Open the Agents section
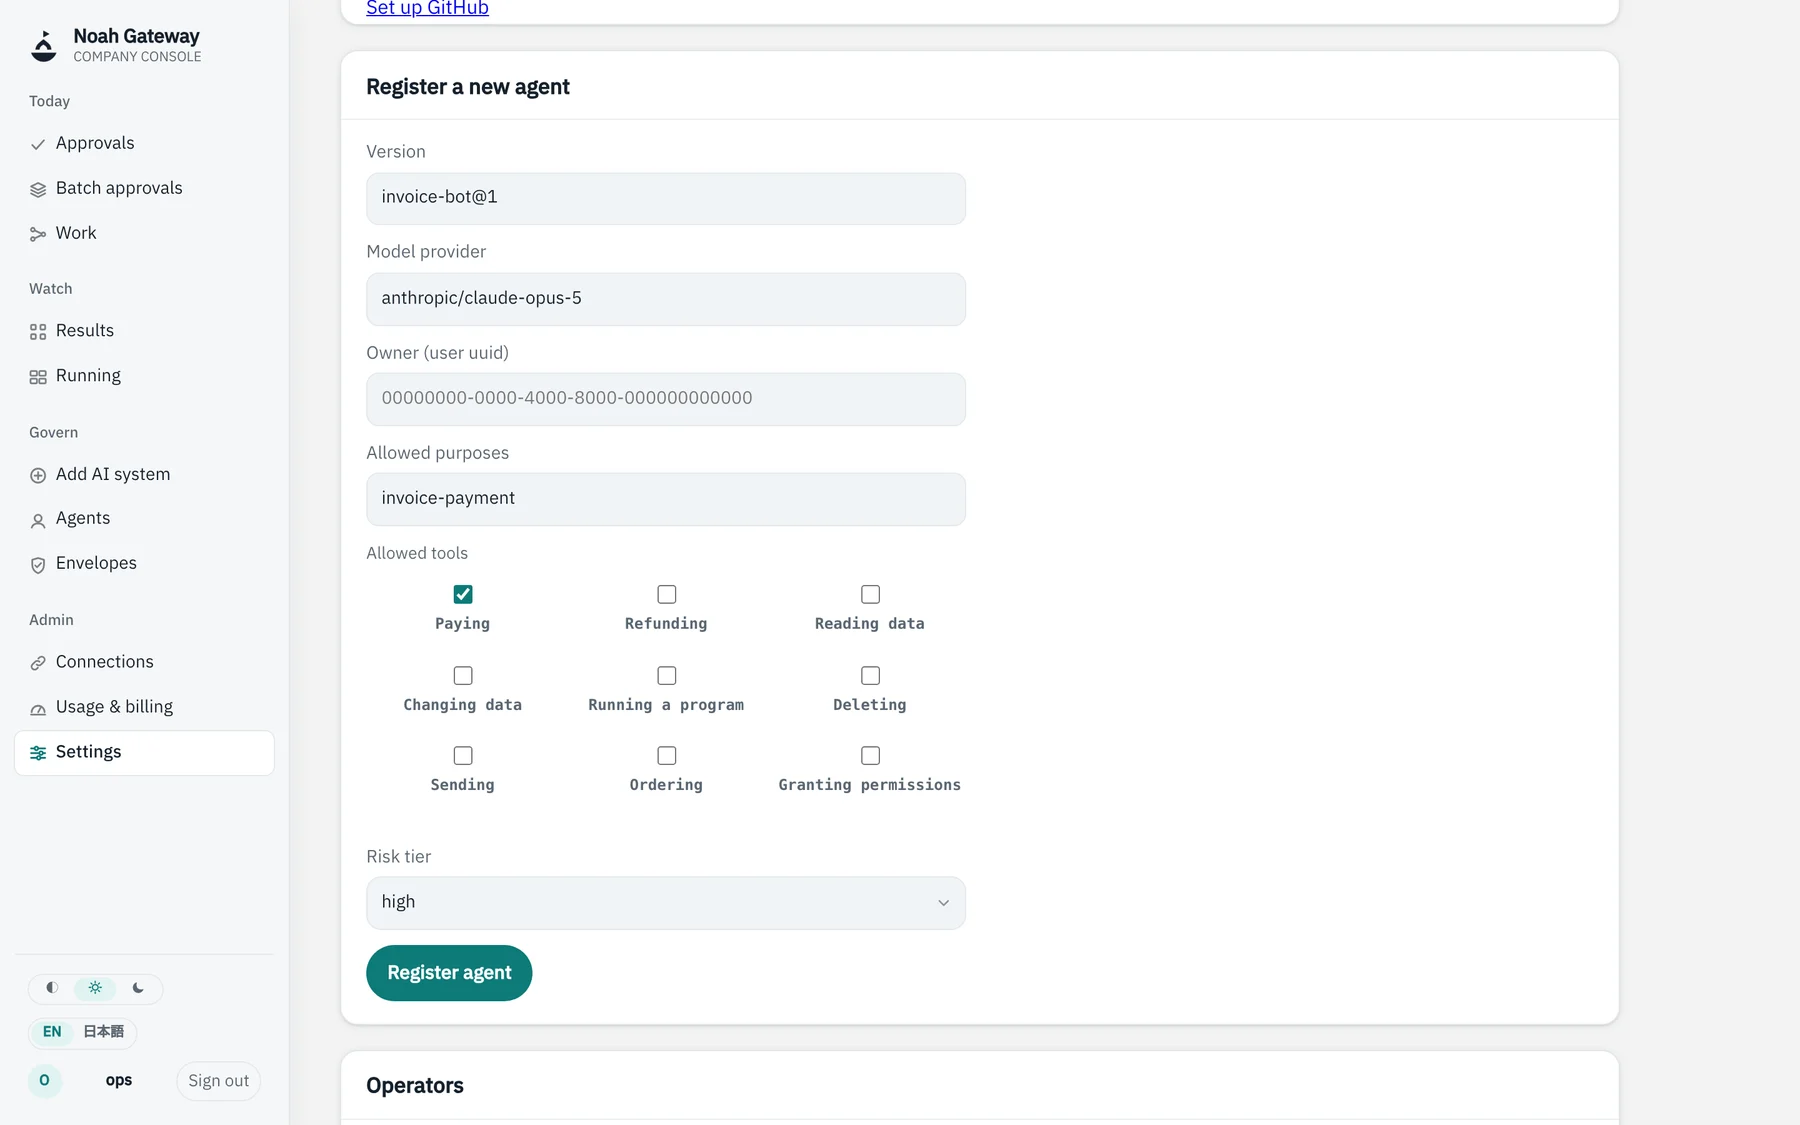 click(144, 518)
